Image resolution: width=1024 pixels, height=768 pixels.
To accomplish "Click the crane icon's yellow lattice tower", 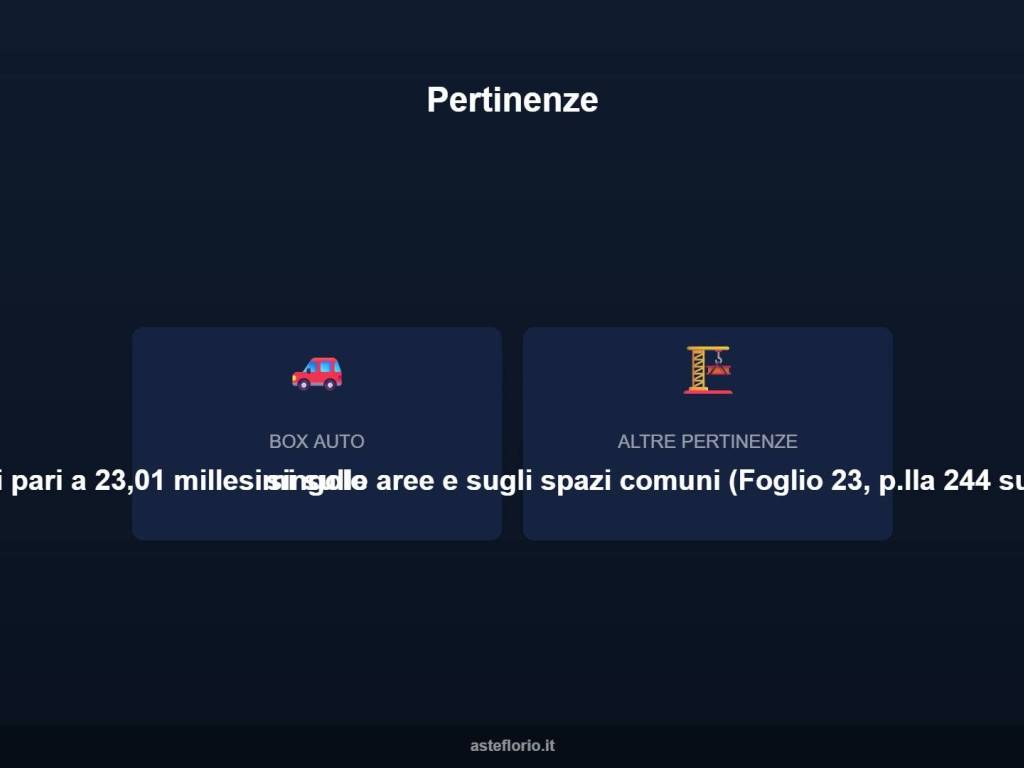I will 698,370.
